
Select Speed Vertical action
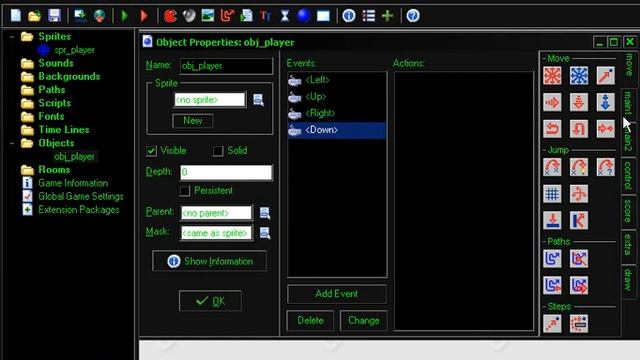click(x=579, y=102)
